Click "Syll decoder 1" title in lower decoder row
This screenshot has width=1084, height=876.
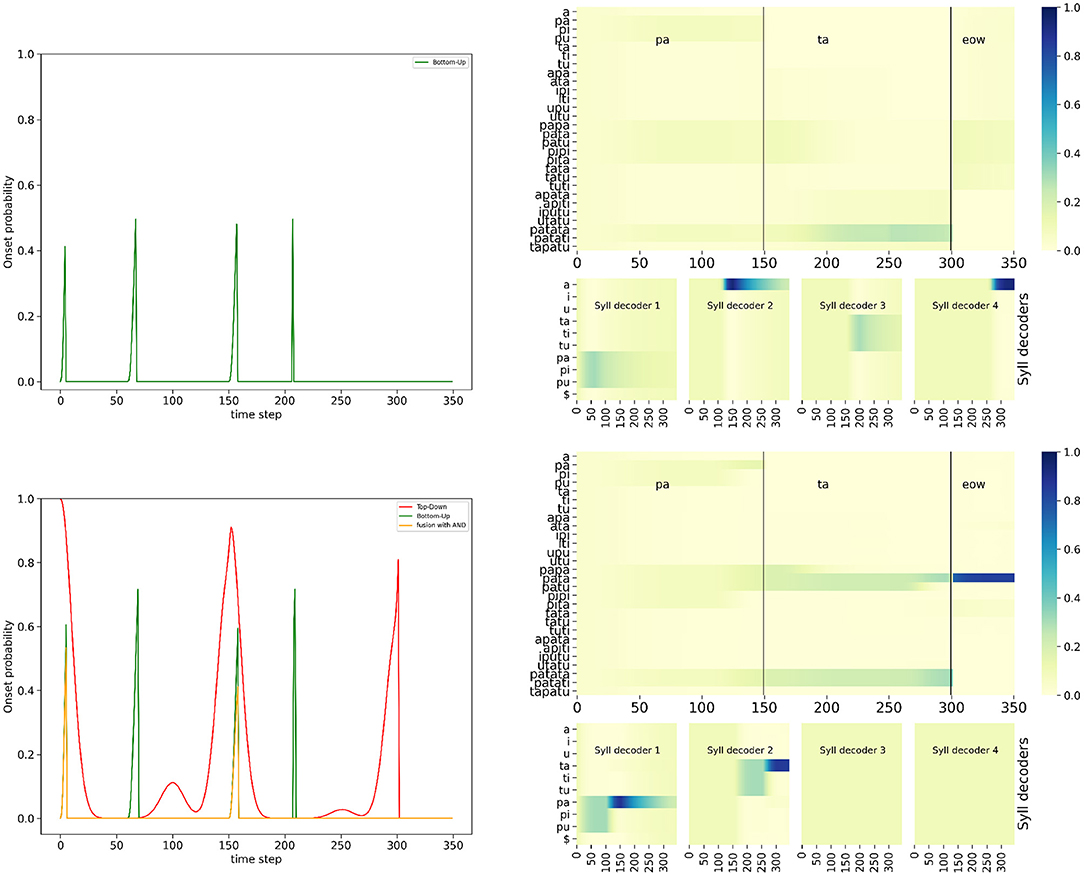(x=627, y=750)
